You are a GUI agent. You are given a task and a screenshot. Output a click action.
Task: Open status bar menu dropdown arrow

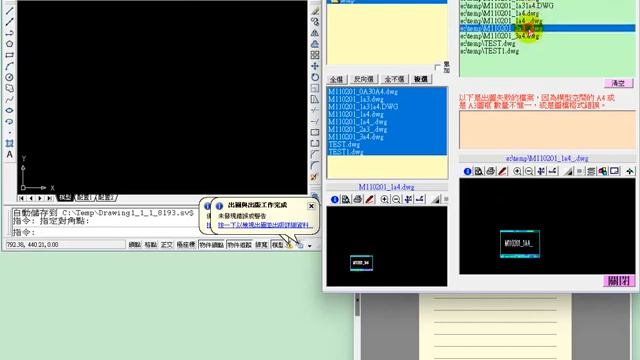(310, 246)
